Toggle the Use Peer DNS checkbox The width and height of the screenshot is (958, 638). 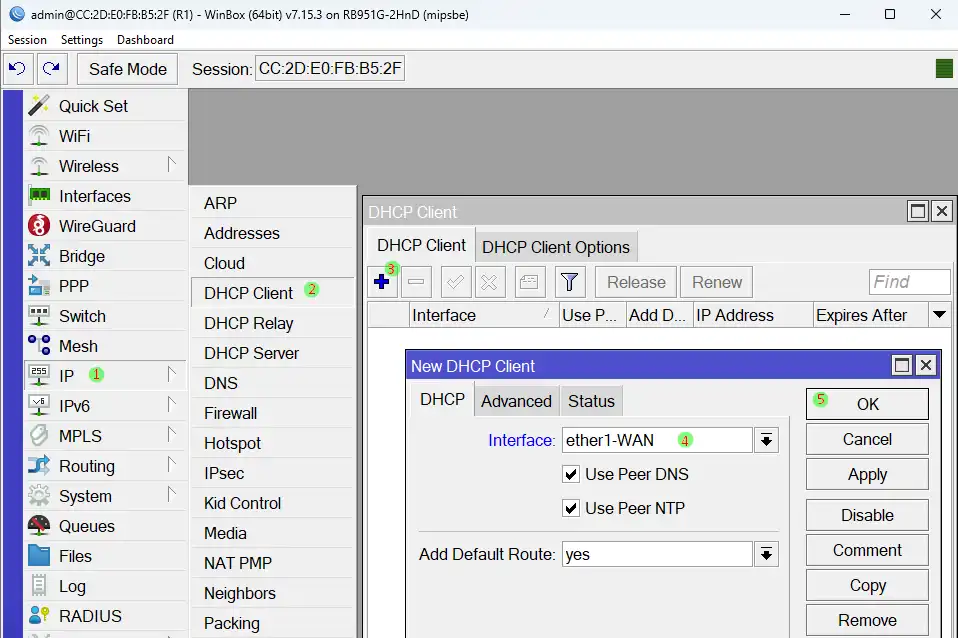pos(571,474)
